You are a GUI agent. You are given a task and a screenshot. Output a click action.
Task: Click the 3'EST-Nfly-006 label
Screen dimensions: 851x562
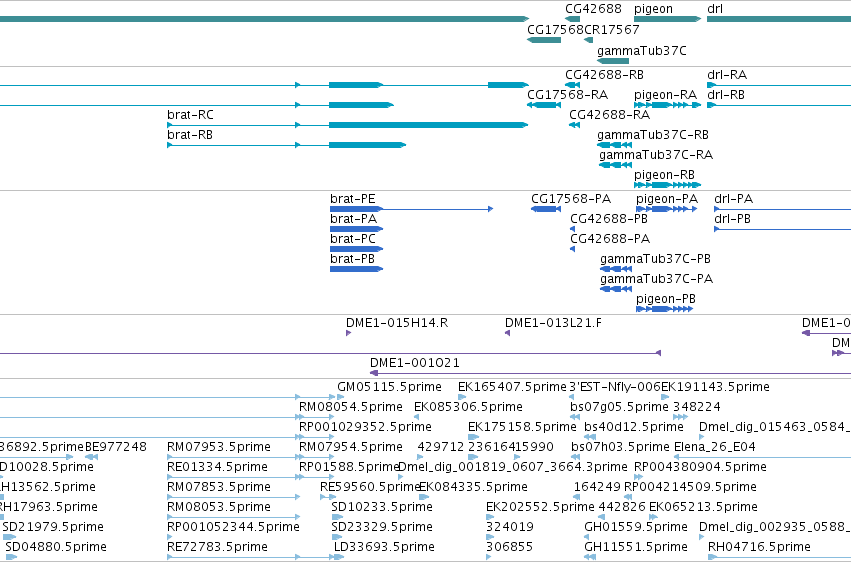(615, 387)
